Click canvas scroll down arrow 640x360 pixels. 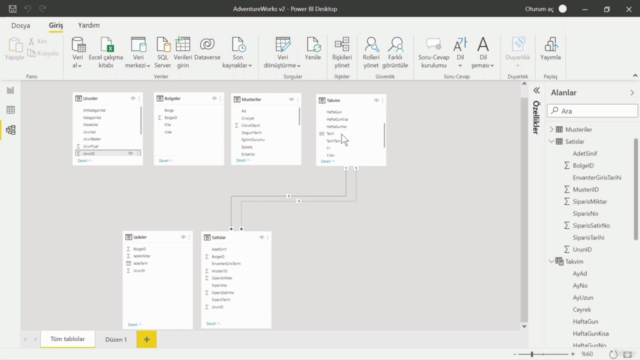[524, 326]
